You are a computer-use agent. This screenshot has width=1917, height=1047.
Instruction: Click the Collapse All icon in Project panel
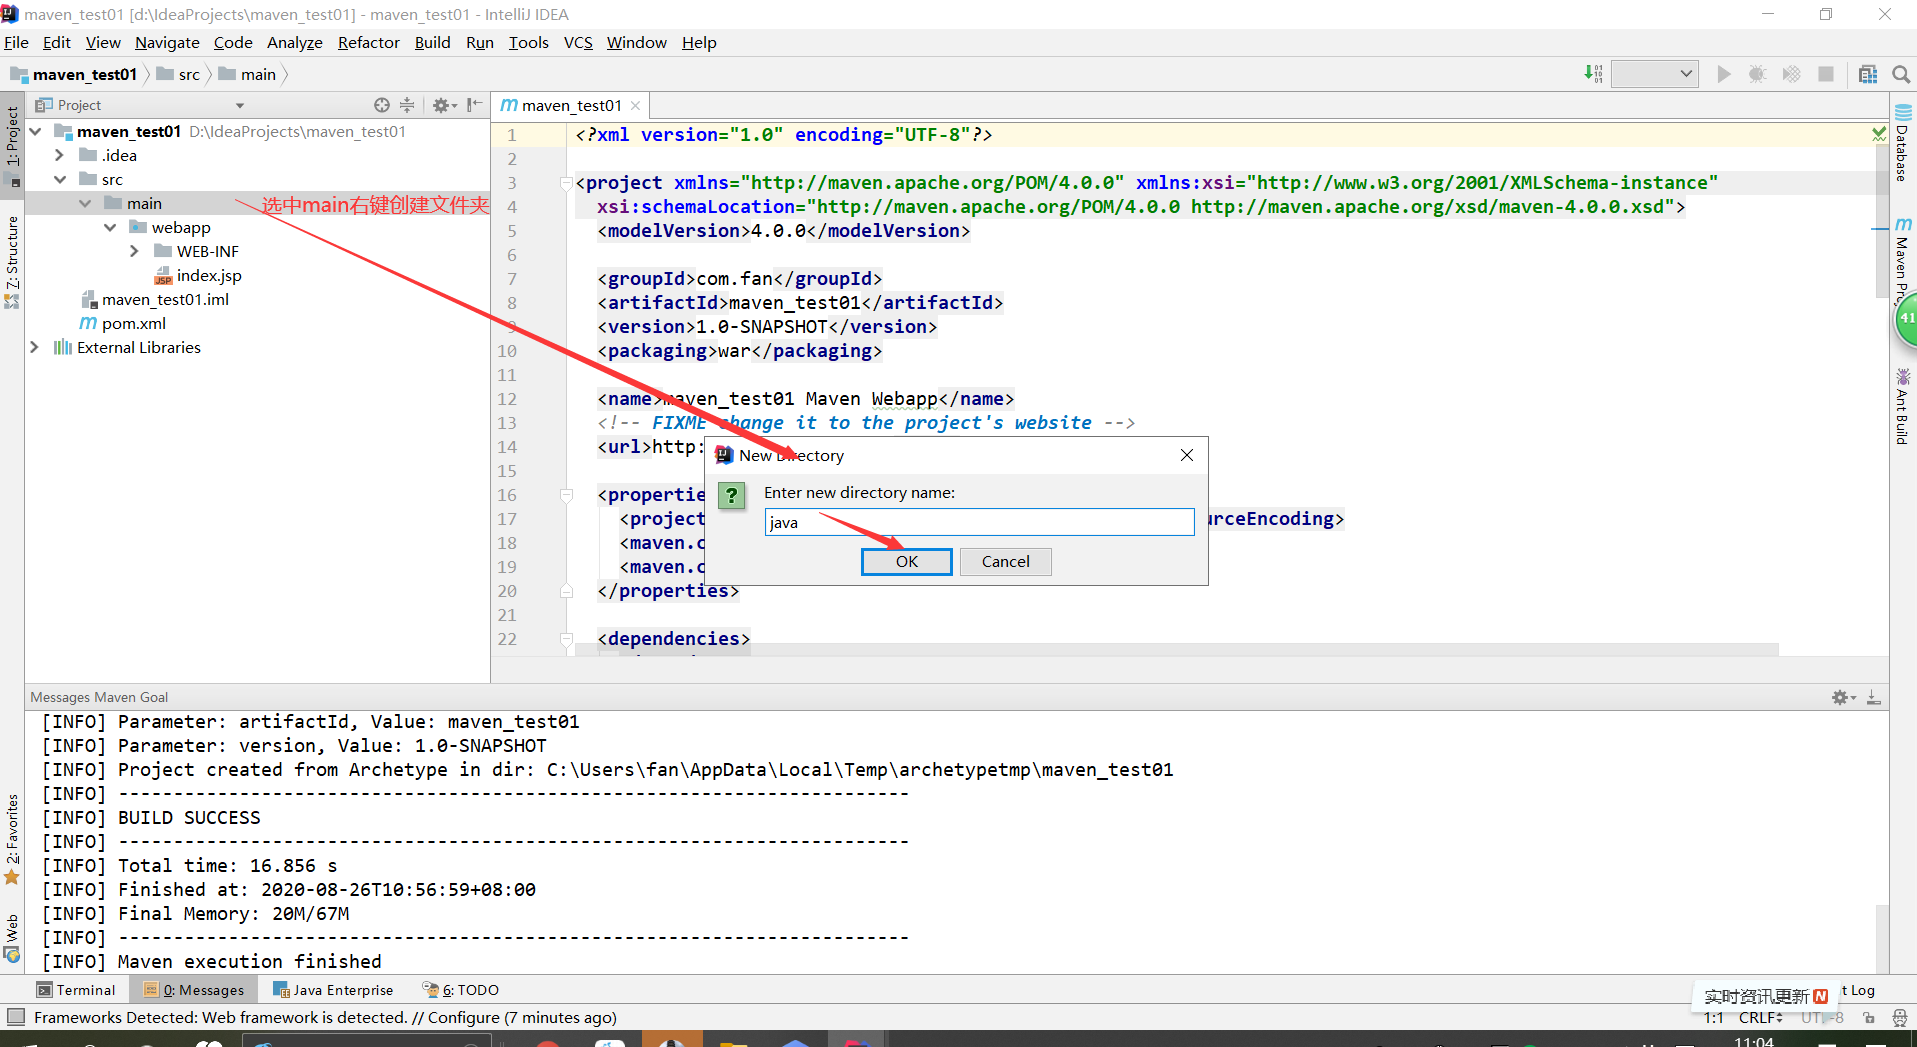(x=407, y=105)
